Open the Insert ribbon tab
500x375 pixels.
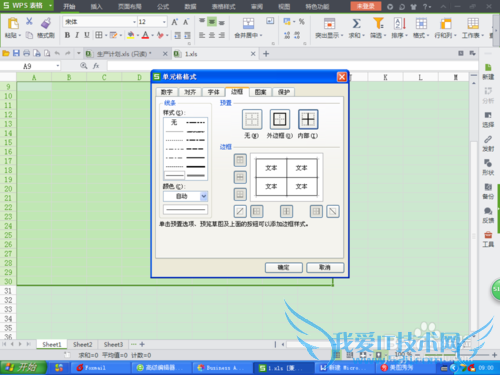tap(96, 6)
